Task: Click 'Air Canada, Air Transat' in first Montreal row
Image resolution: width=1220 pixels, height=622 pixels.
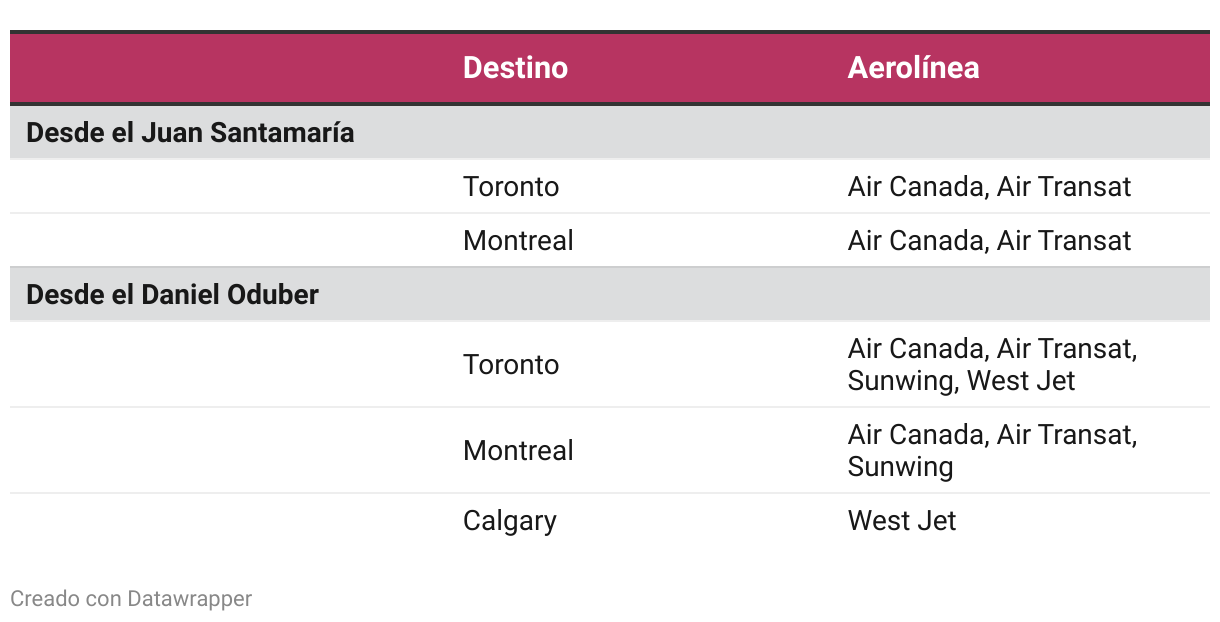Action: (x=989, y=240)
